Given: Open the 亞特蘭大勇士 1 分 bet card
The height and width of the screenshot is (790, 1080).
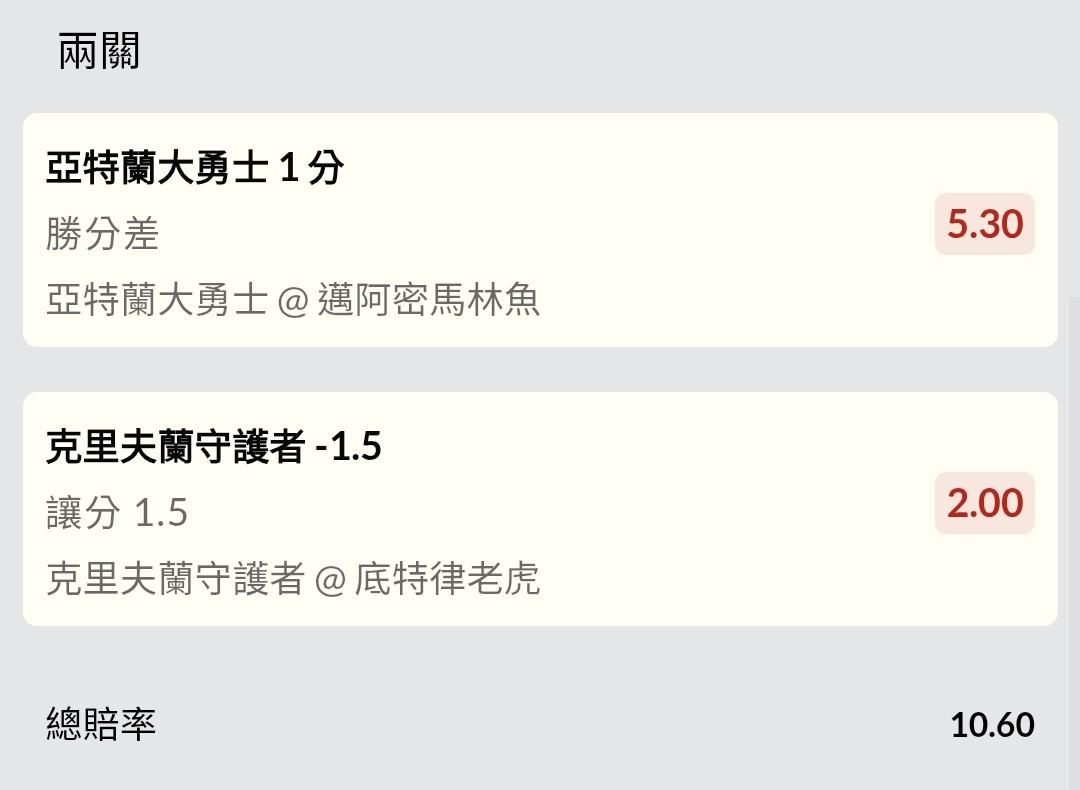Looking at the screenshot, I should coord(540,230).
